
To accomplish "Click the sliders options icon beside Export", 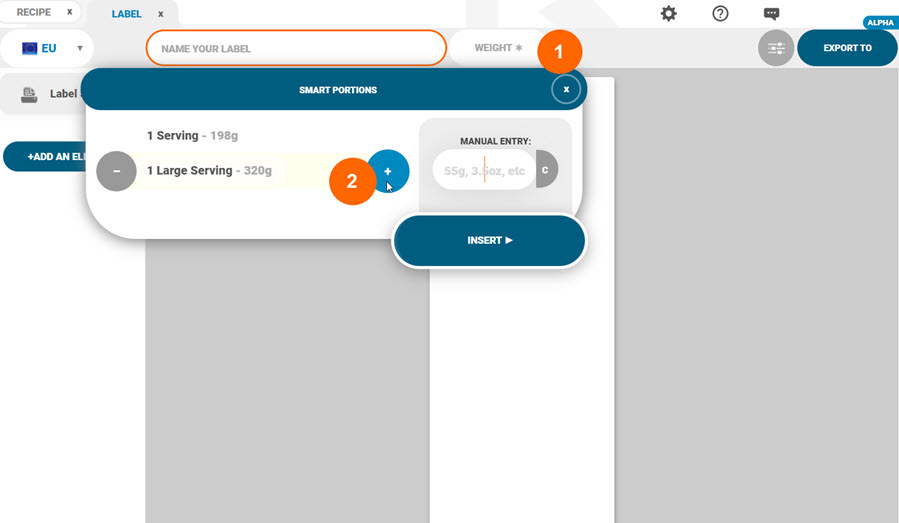I will [776, 48].
